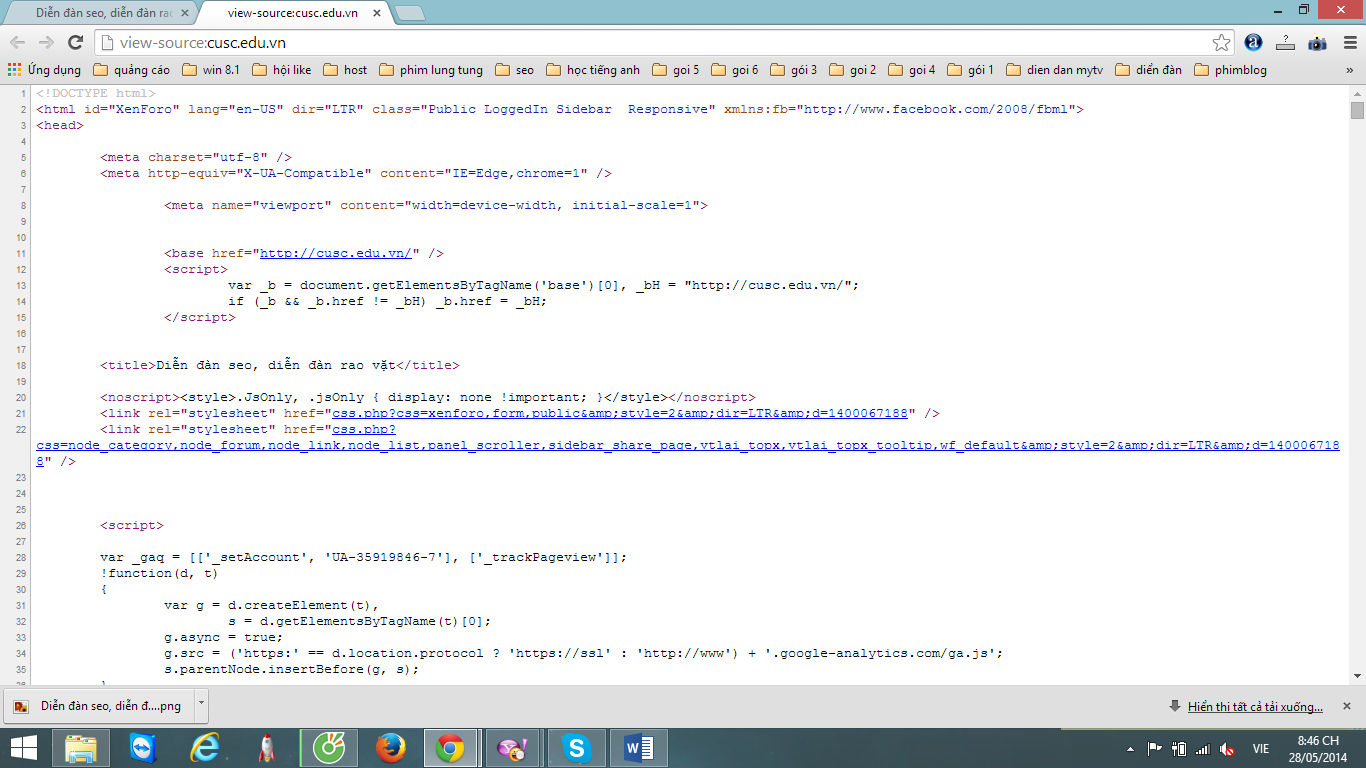Open the Windows Start button
Screen dimensions: 1366x768
coord(24,748)
